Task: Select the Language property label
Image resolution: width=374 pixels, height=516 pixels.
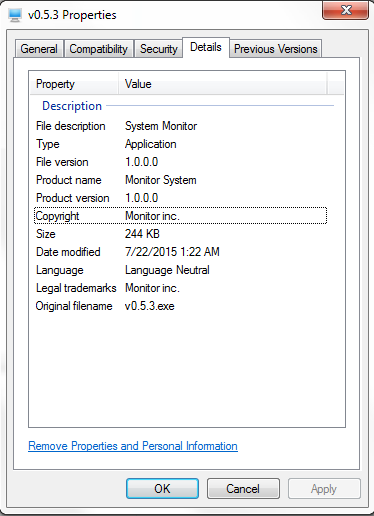Action: pyautogui.click(x=60, y=270)
